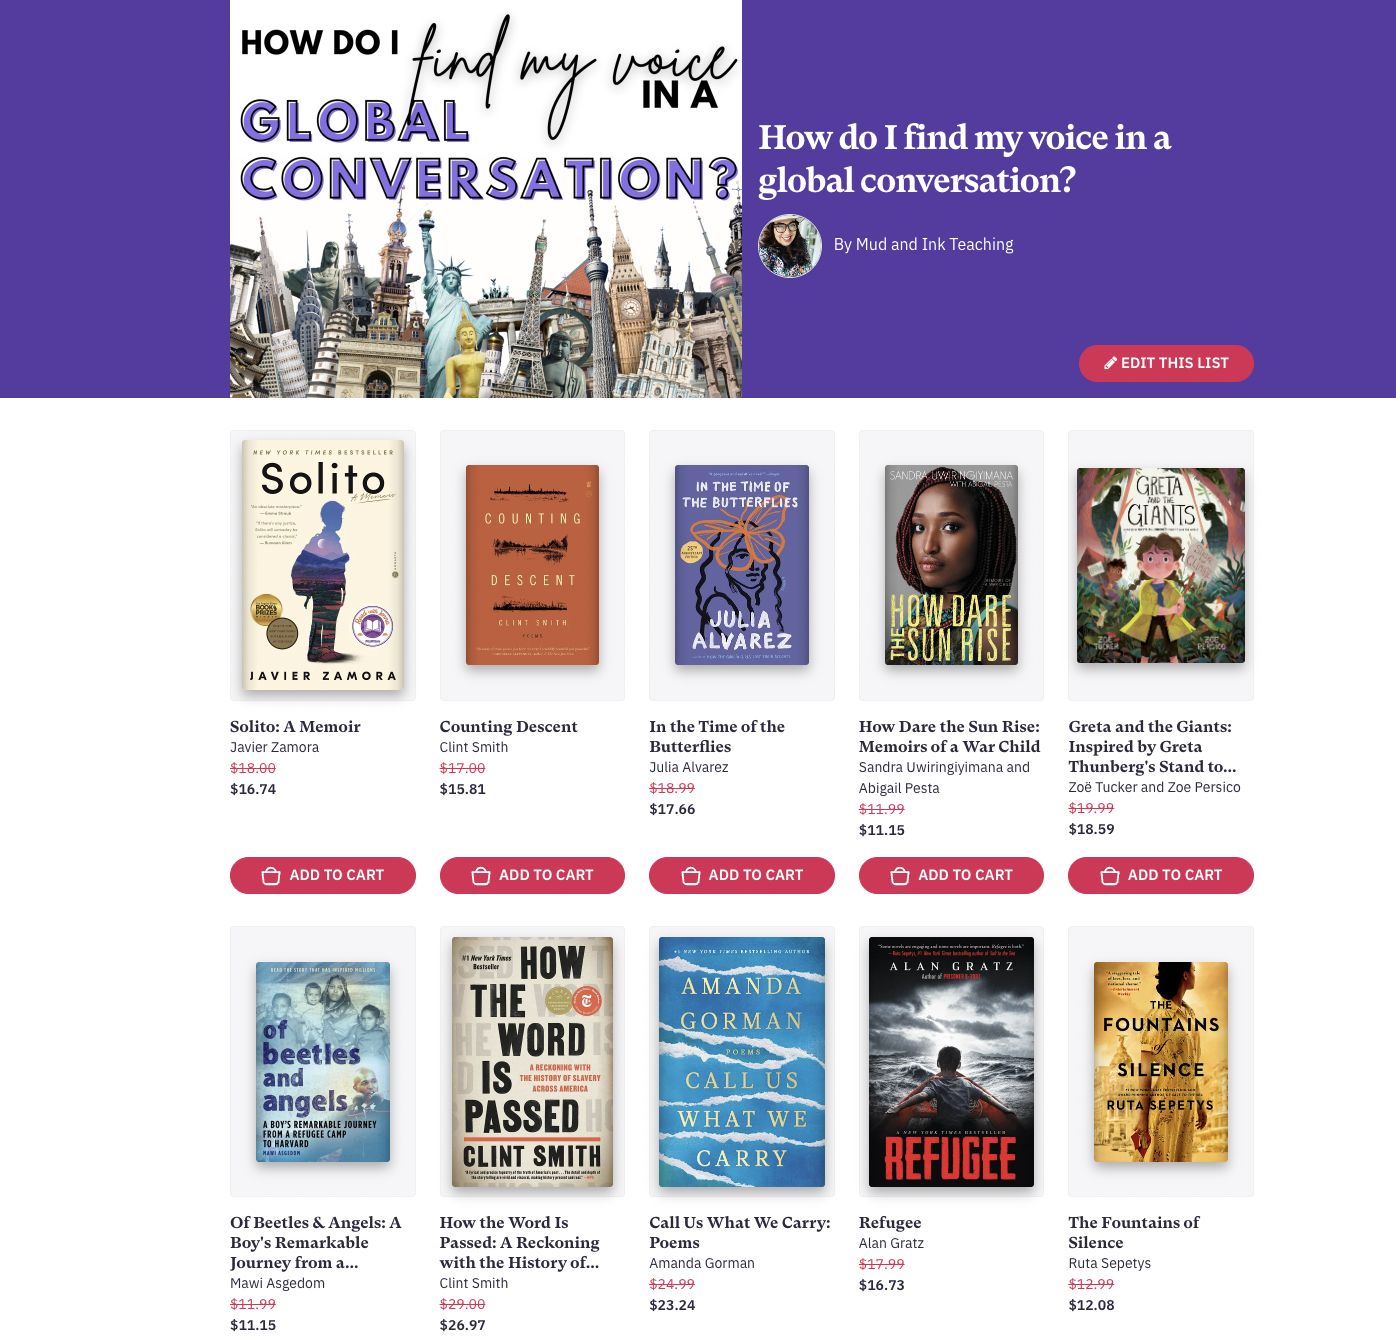The width and height of the screenshot is (1396, 1336).
Task: Click the global conversation list banner image
Action: pos(486,199)
